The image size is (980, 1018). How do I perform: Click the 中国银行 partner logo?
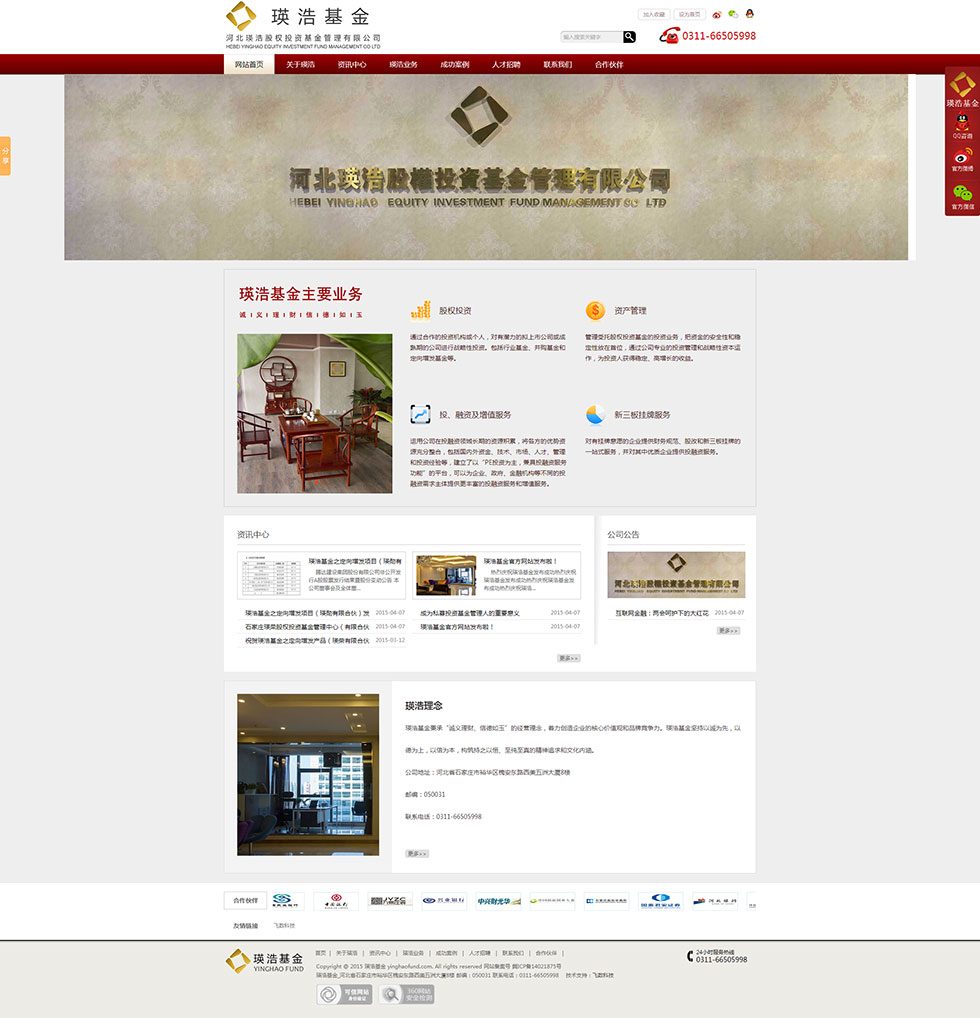click(336, 900)
